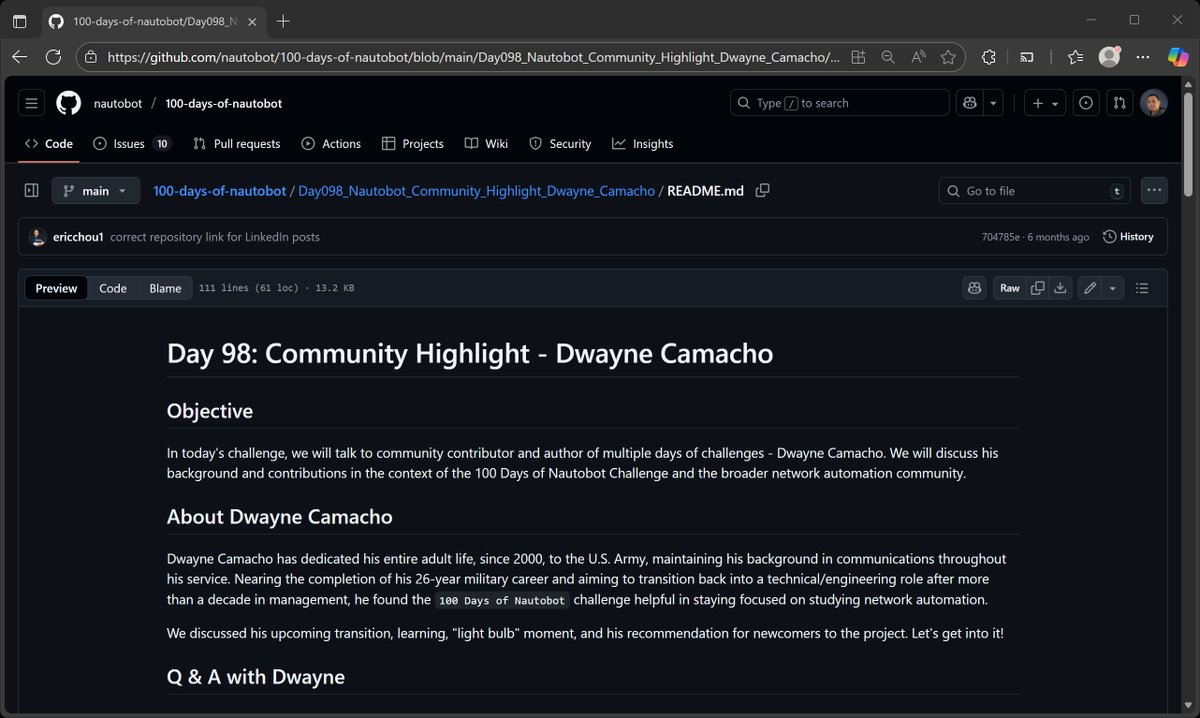Open read aloud icon in address bar
Image resolution: width=1200 pixels, height=718 pixels.
point(918,57)
